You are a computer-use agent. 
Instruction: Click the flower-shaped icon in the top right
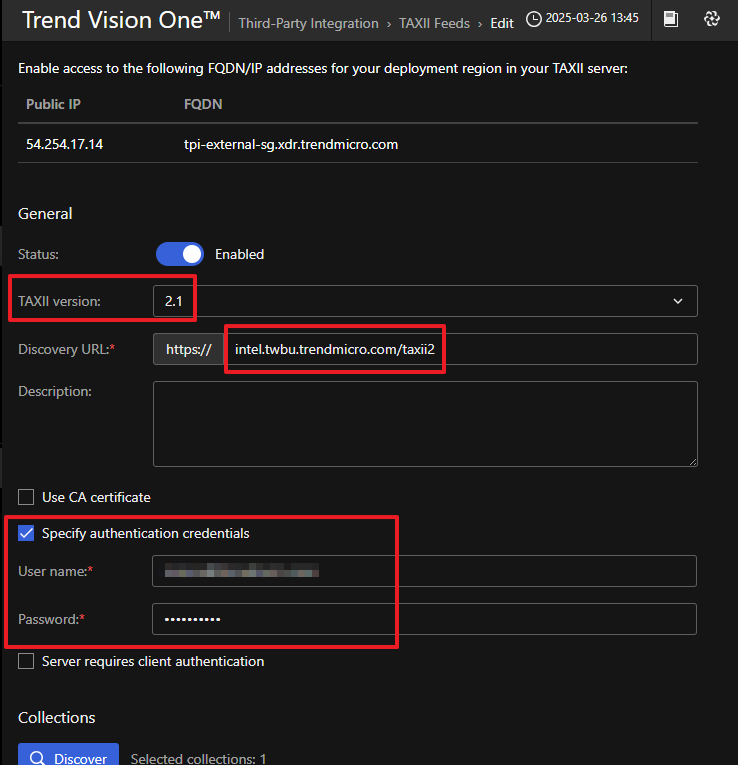pos(712,19)
